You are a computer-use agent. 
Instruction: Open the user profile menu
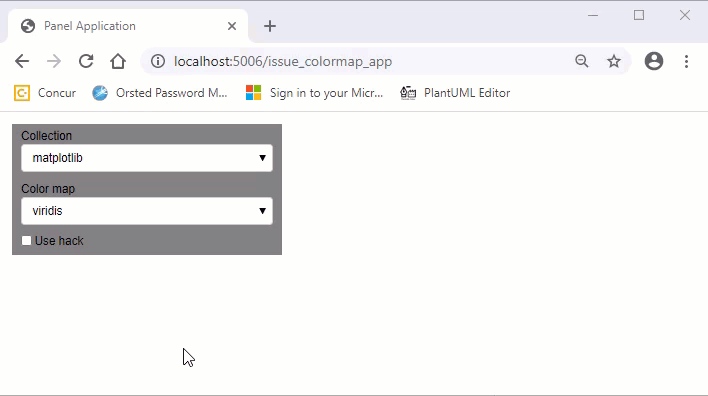click(653, 61)
